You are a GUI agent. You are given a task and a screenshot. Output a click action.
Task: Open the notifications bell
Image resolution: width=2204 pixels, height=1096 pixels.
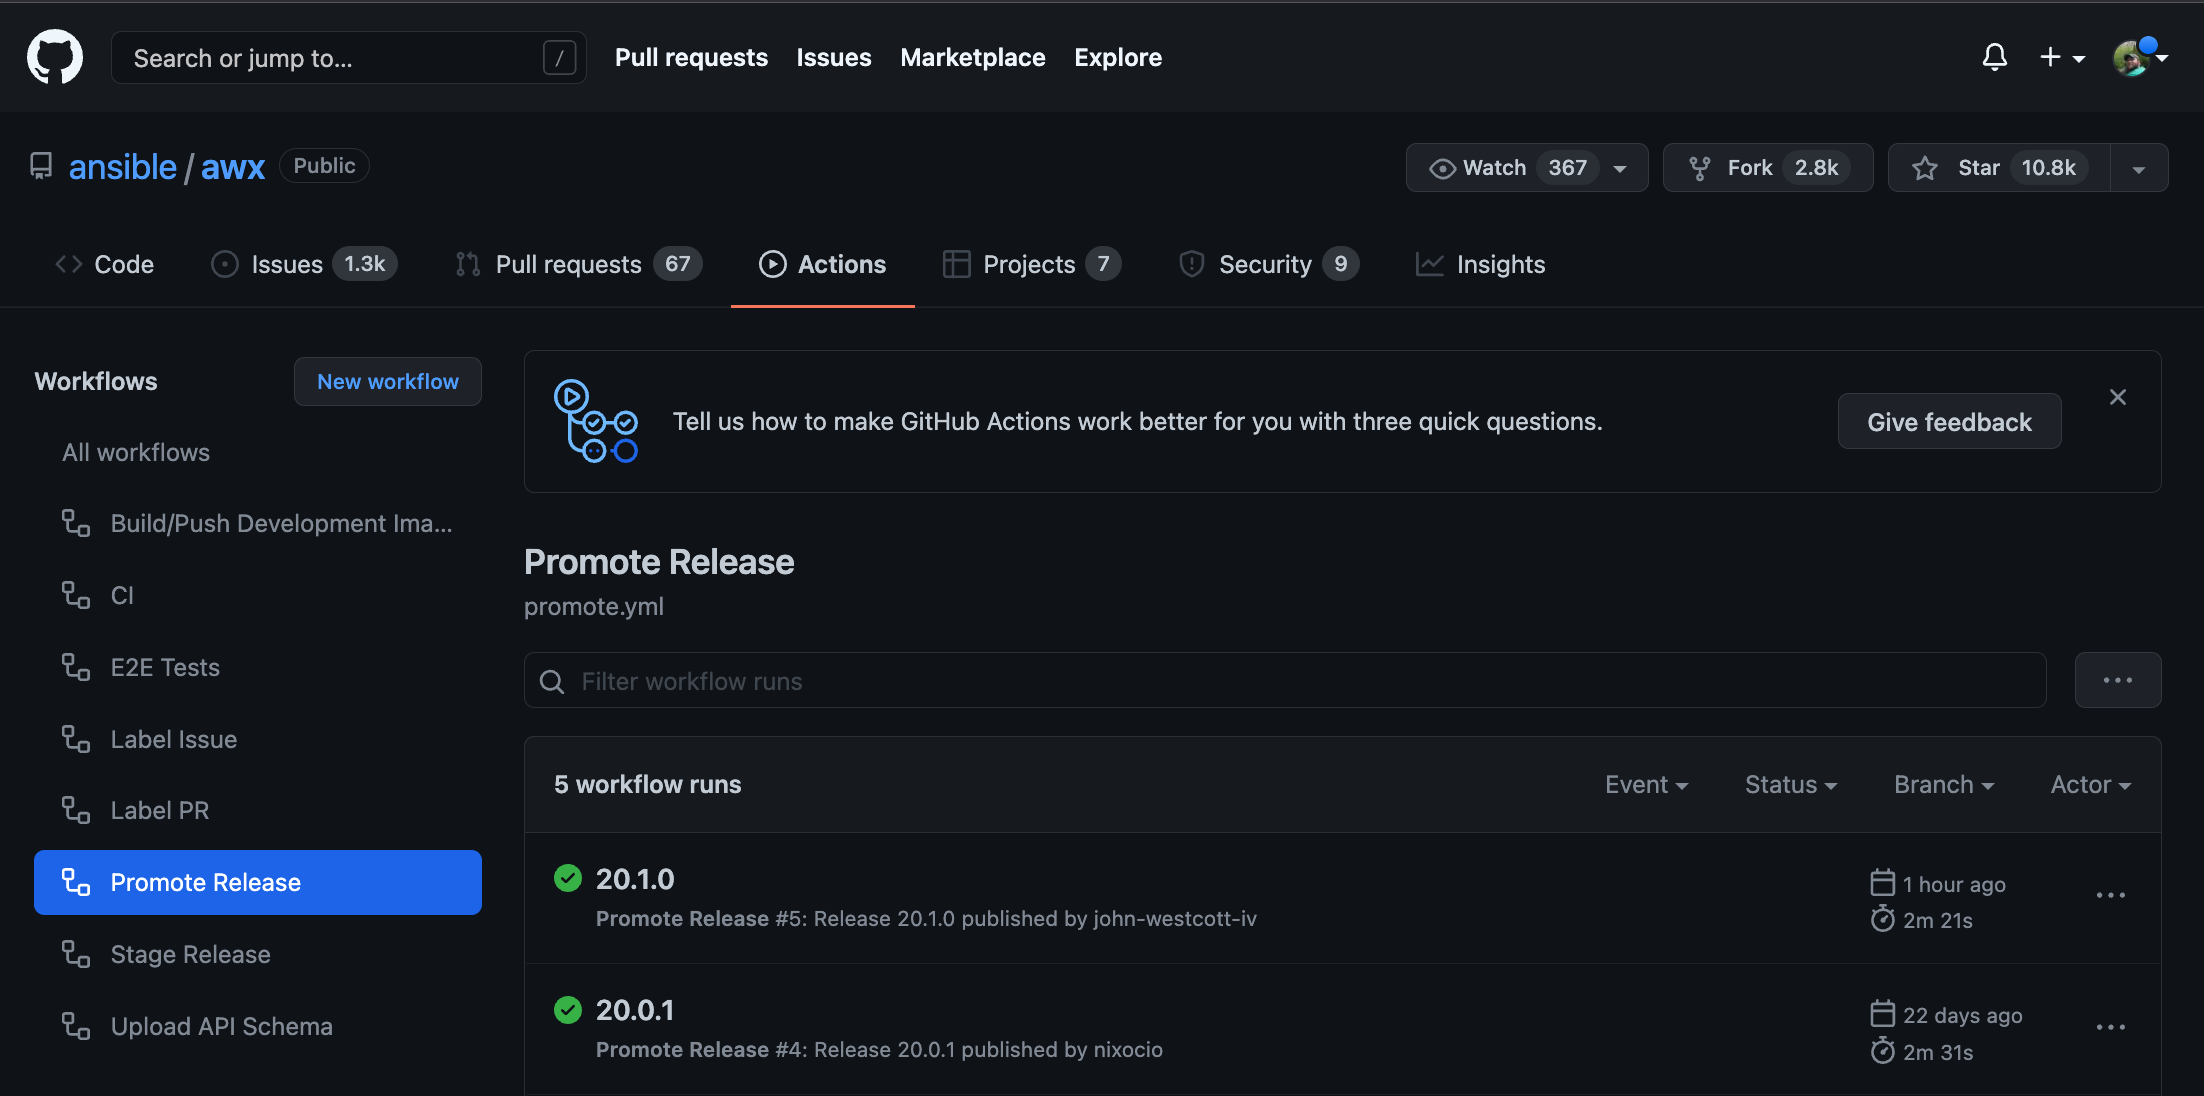pos(1994,57)
